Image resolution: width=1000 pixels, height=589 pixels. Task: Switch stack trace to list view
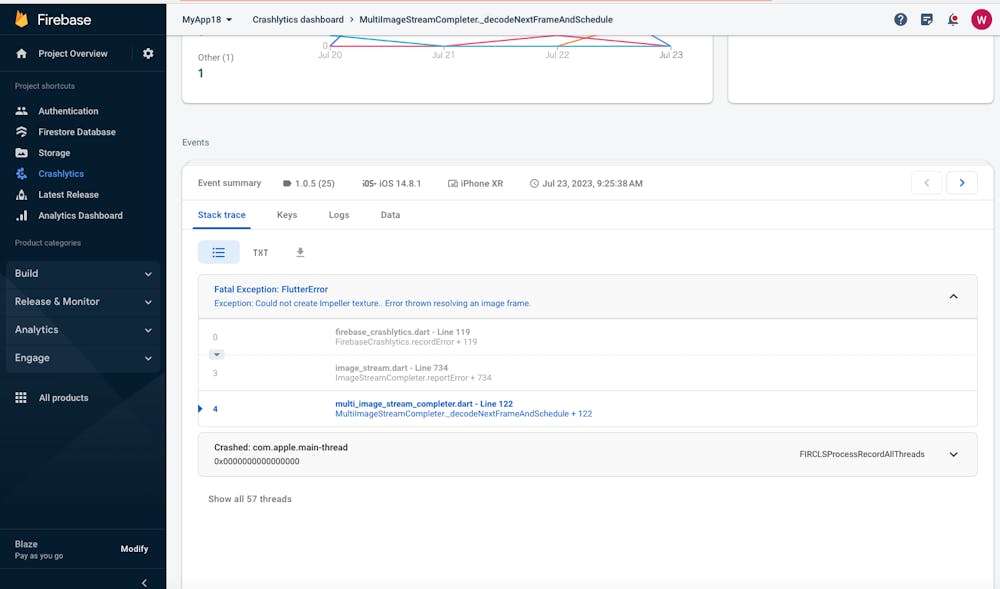click(x=219, y=252)
